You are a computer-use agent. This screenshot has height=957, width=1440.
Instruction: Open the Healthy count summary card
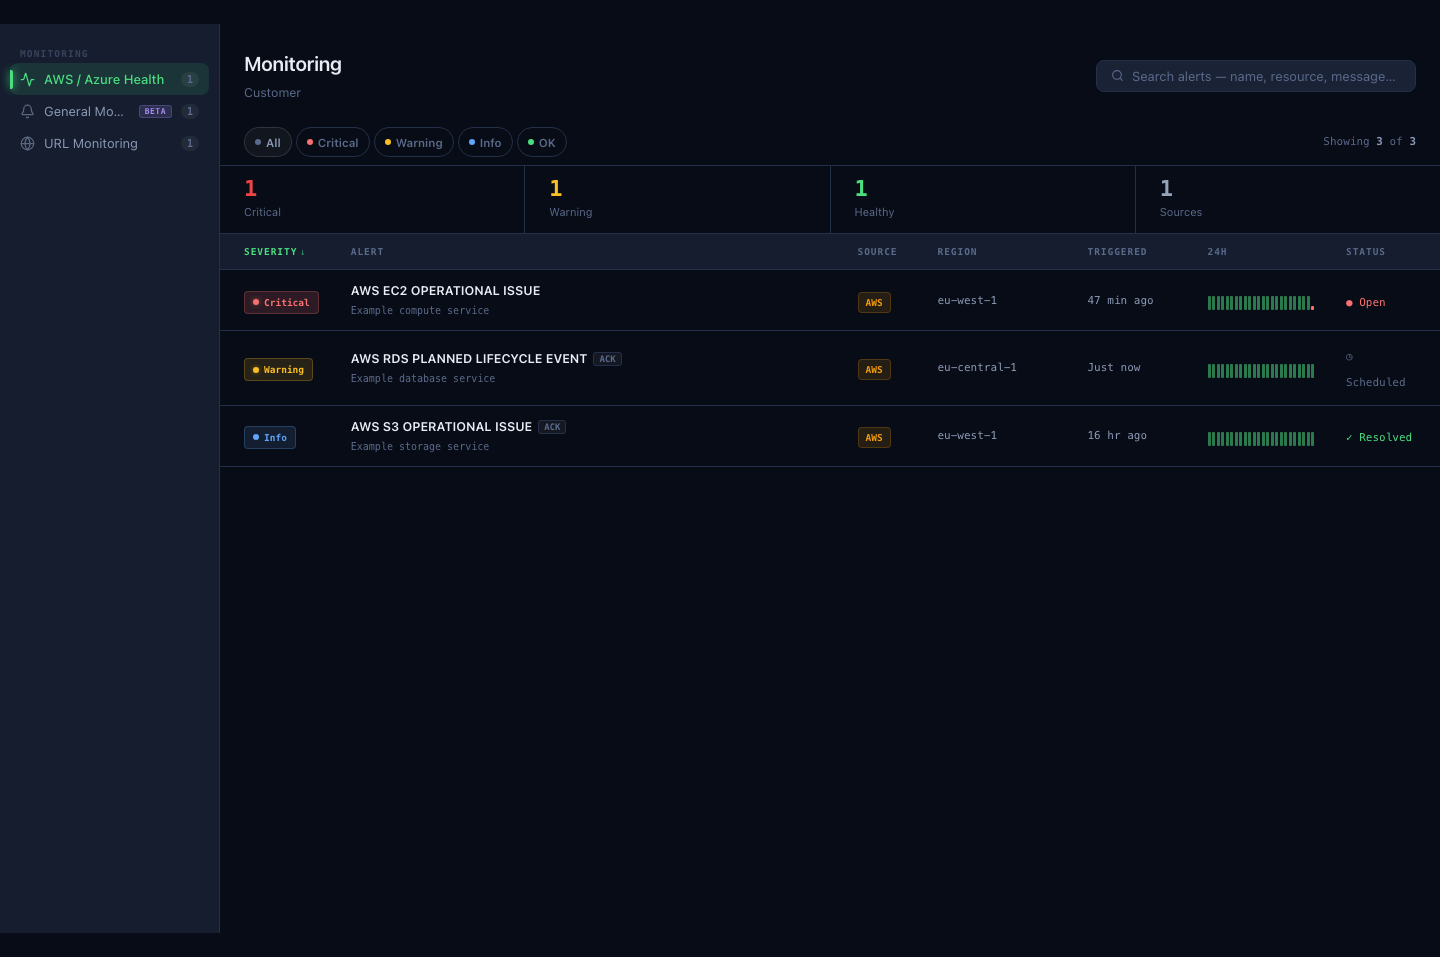(x=983, y=199)
